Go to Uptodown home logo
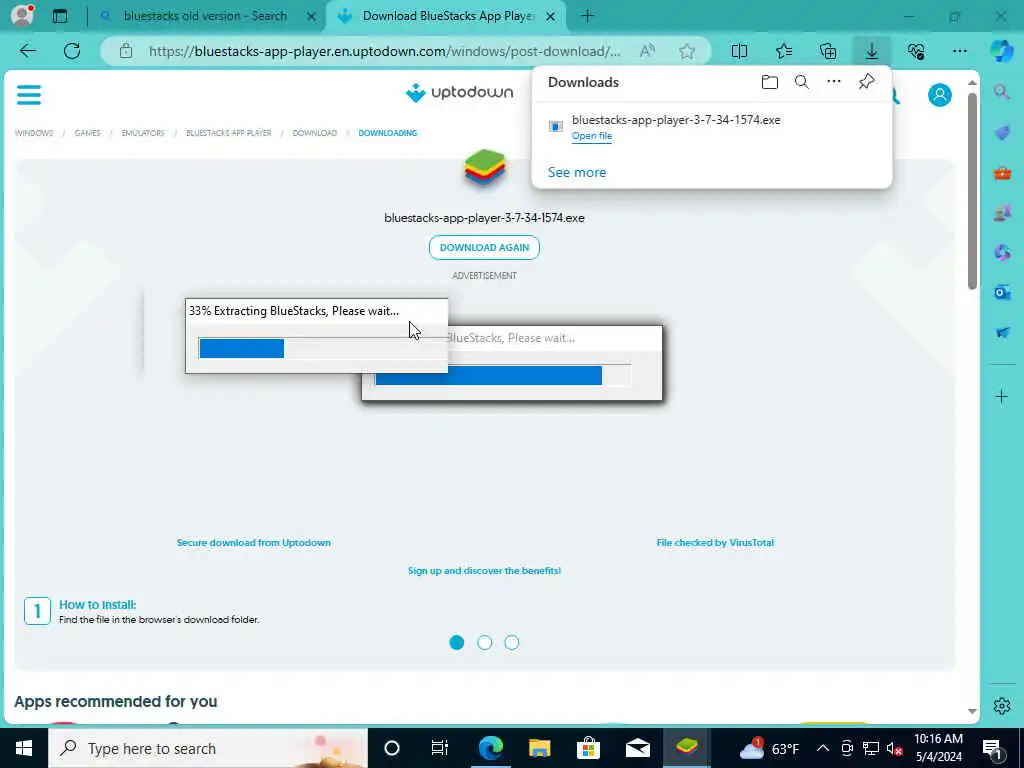1024x768 pixels. [459, 93]
